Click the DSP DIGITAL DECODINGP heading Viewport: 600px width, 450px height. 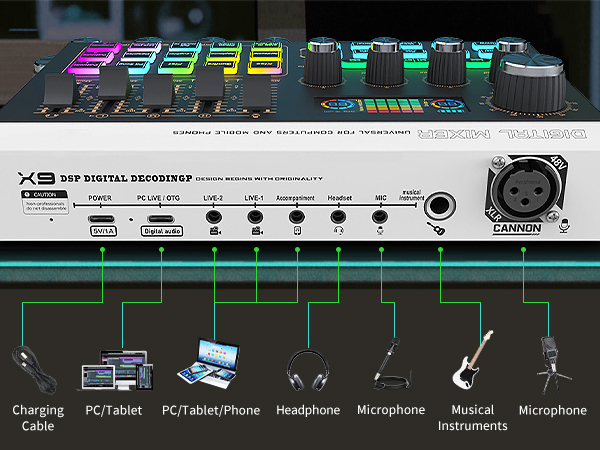click(126, 179)
